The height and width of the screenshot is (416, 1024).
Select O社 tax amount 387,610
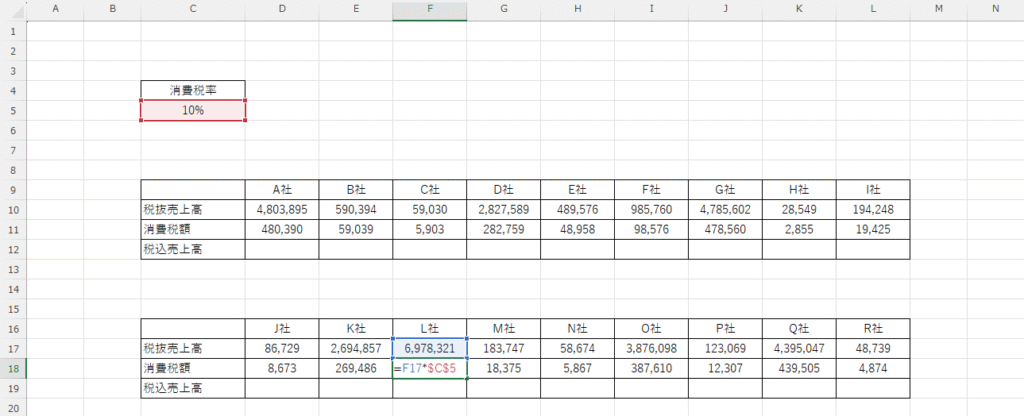(x=651, y=368)
